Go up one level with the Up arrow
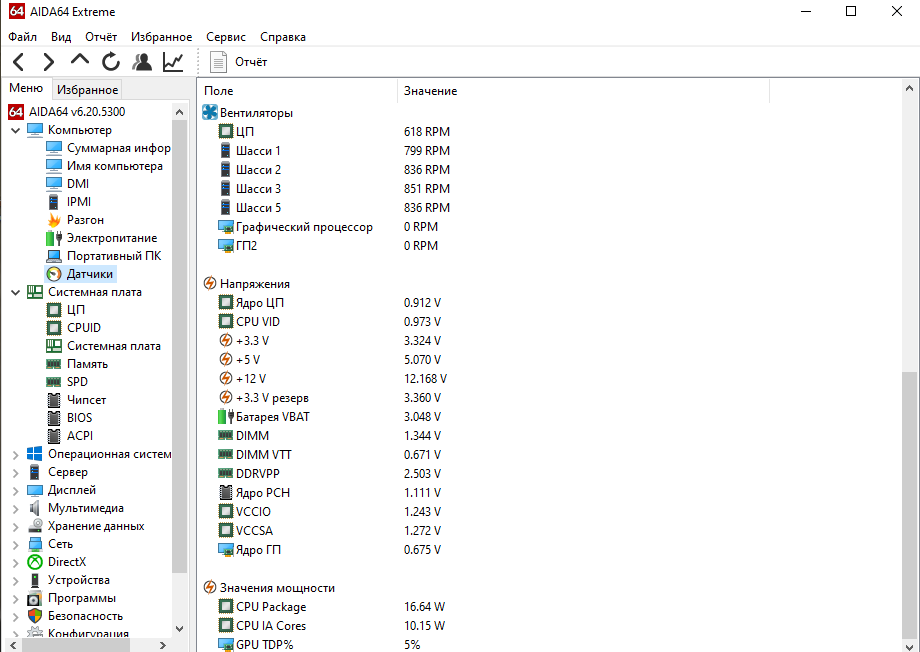 coord(80,59)
